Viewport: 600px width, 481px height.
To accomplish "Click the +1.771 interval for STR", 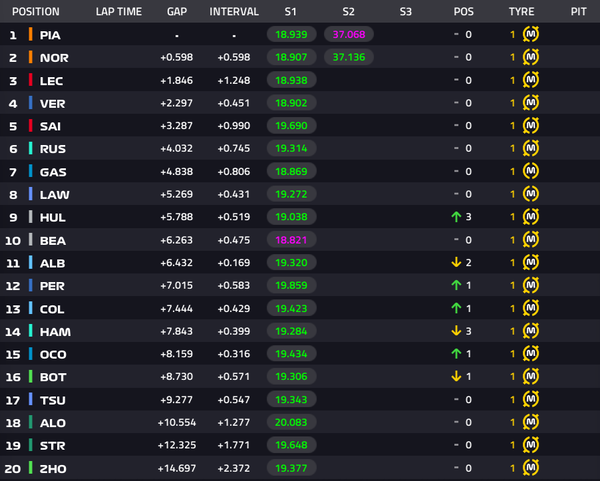I will (x=234, y=445).
